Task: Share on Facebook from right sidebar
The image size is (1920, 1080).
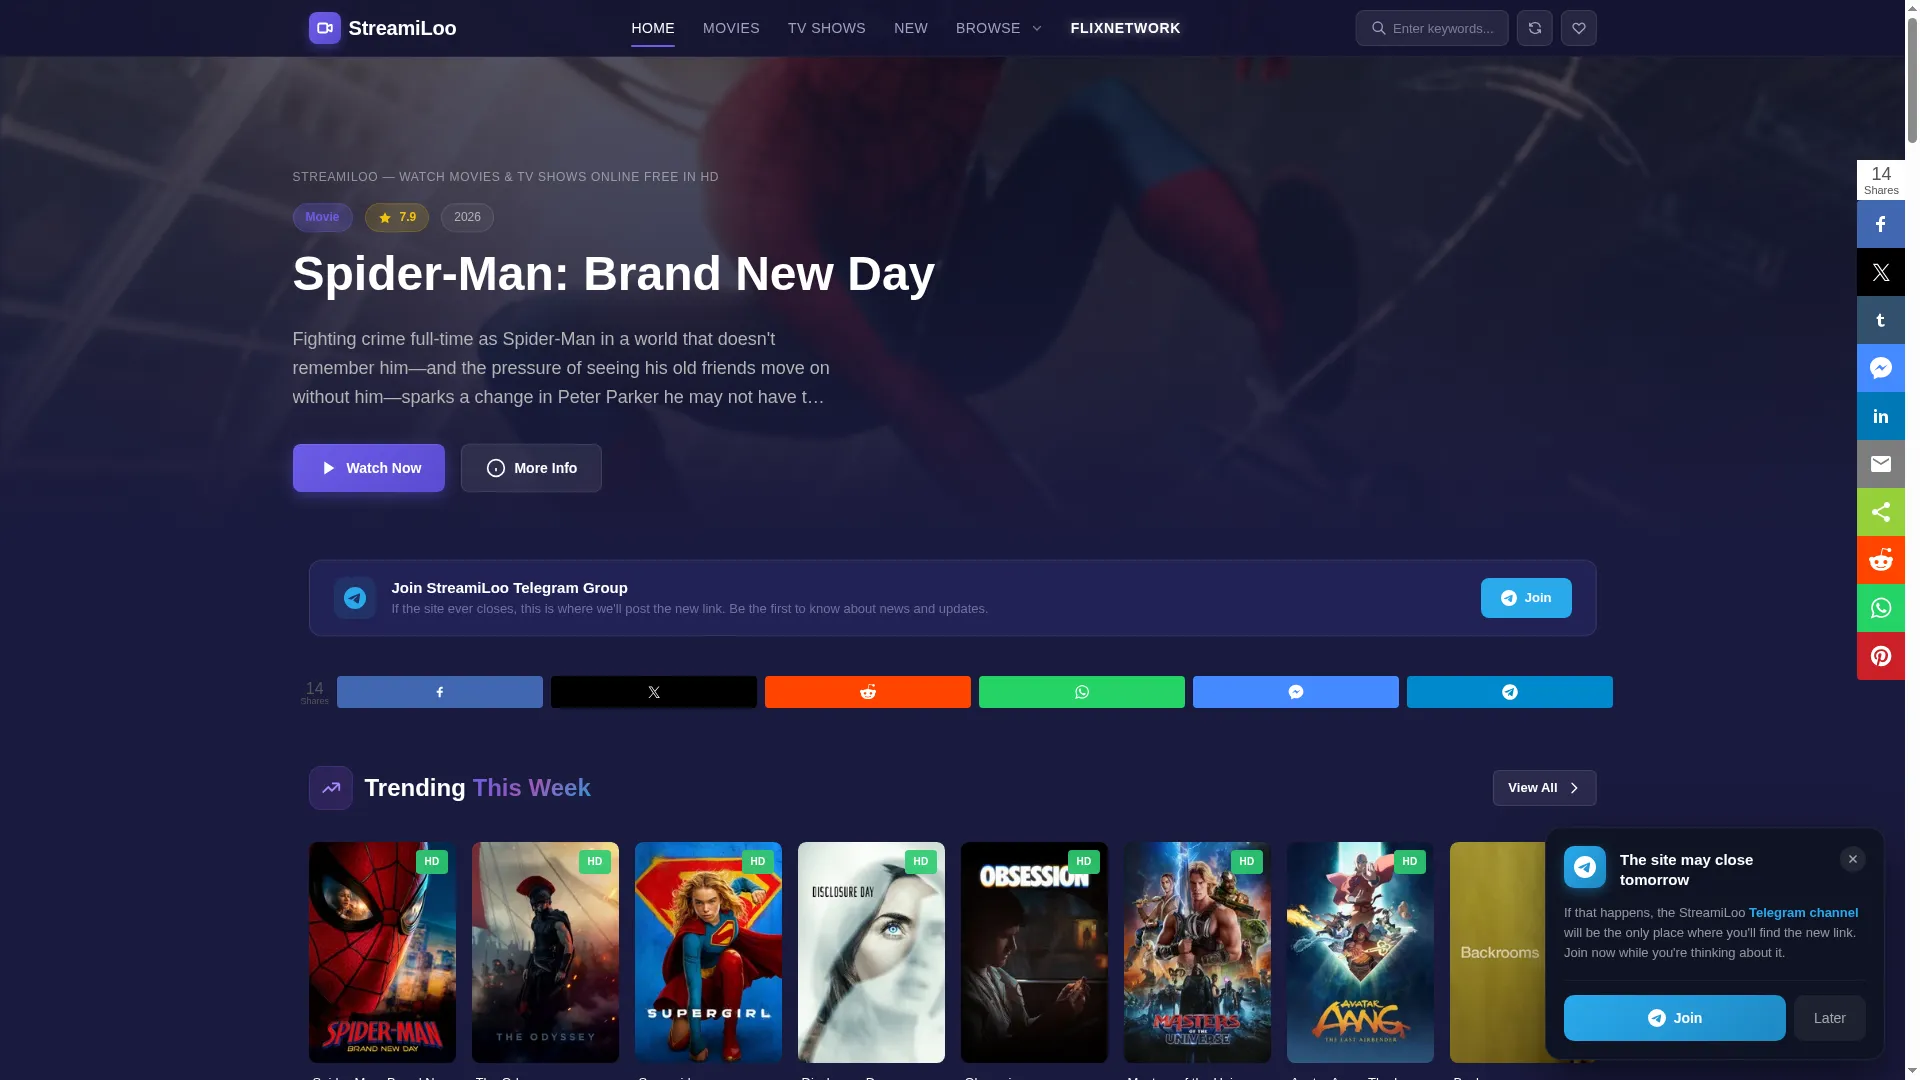Action: (x=1880, y=224)
